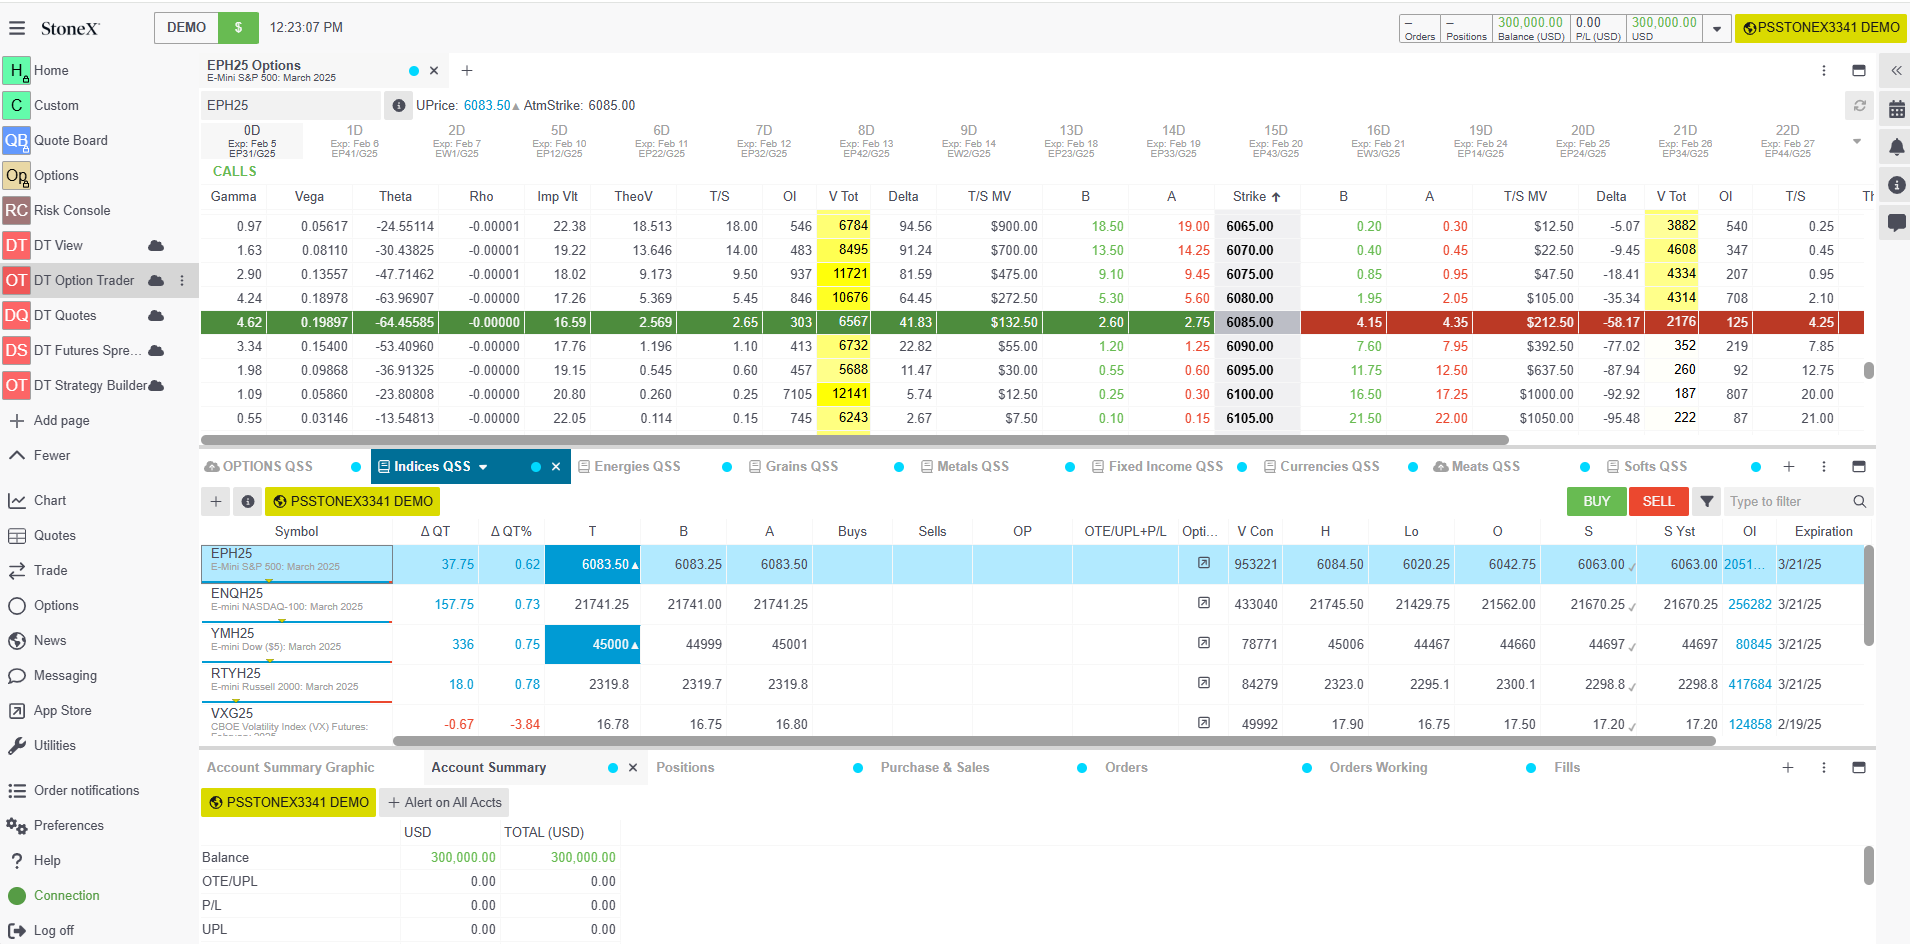The width and height of the screenshot is (1910, 944).
Task: Open the Risk Console page icon
Action: click(x=16, y=210)
